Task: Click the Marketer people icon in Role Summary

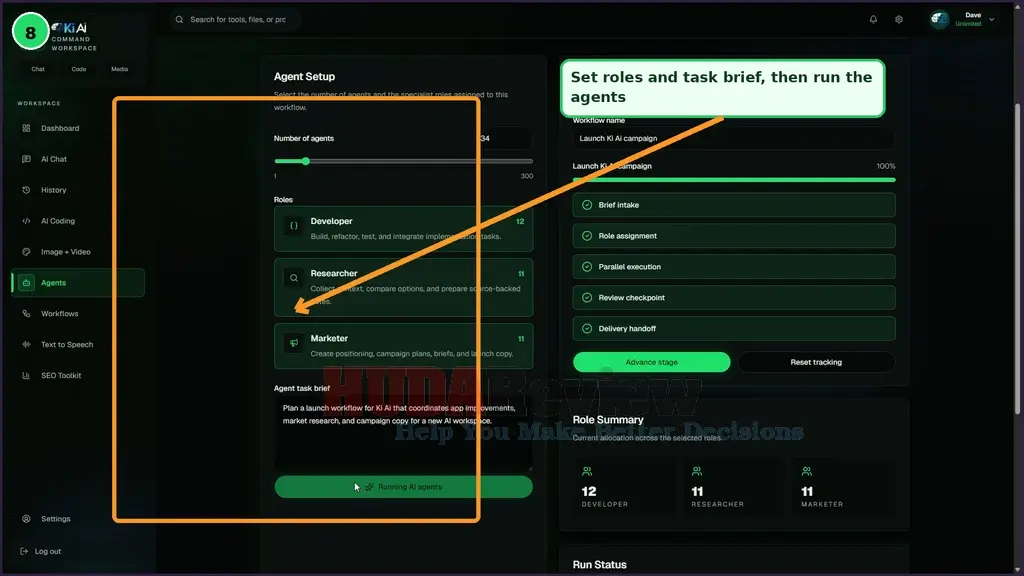Action: (807, 471)
